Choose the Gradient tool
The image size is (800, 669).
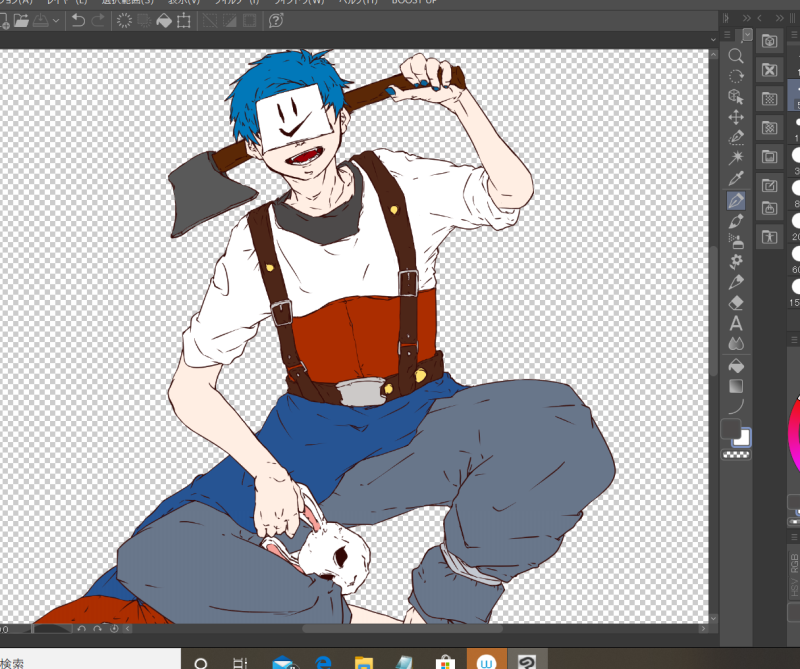coord(736,385)
